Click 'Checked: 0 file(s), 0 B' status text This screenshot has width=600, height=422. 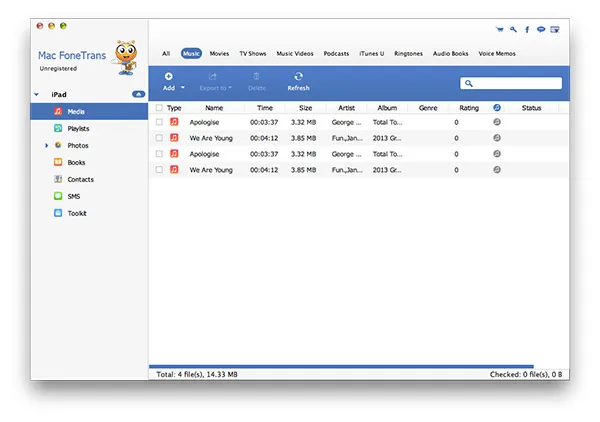pyautogui.click(x=526, y=374)
